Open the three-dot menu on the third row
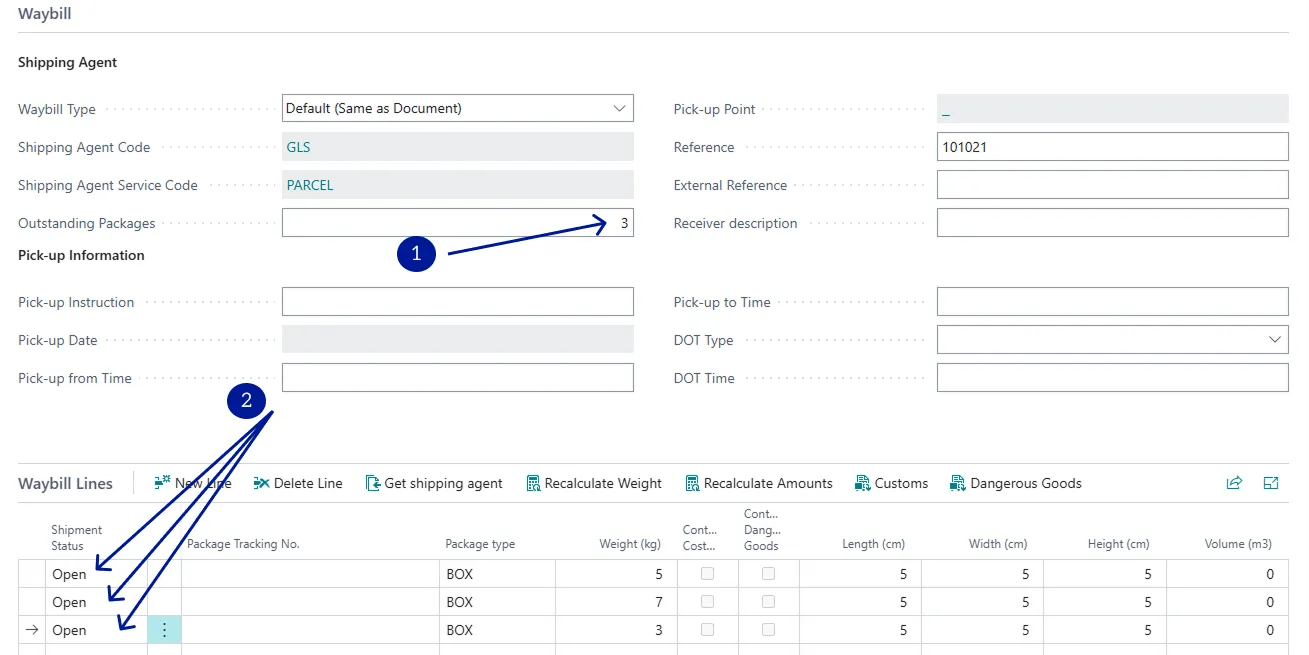 tap(165, 630)
